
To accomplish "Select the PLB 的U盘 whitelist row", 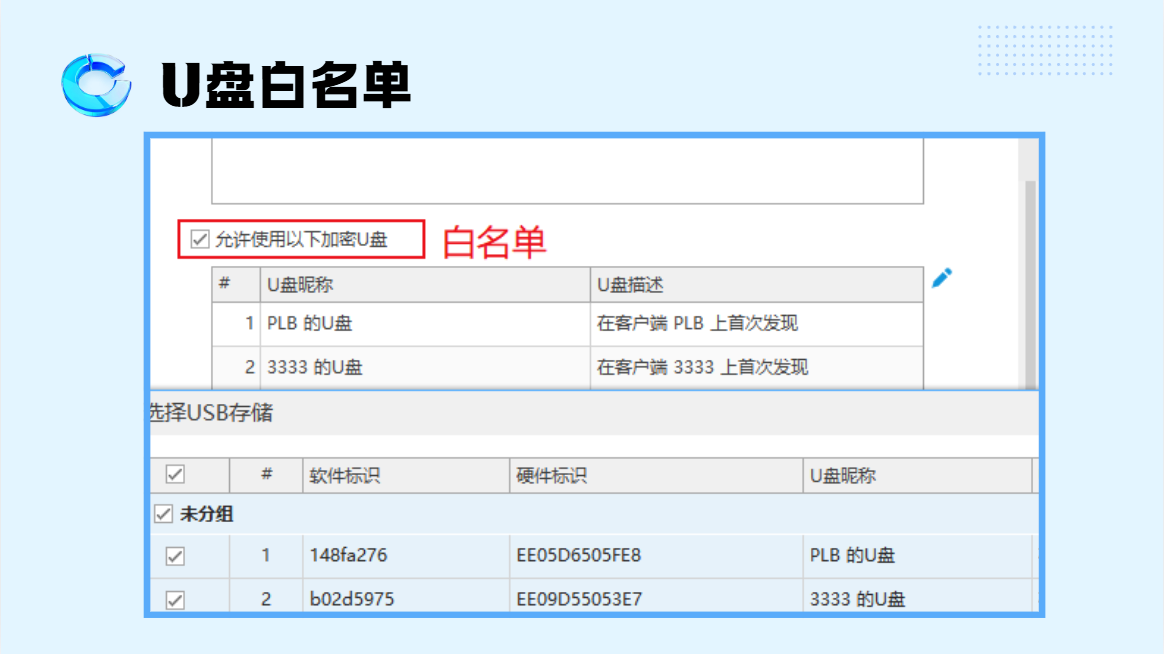I will (x=568, y=324).
